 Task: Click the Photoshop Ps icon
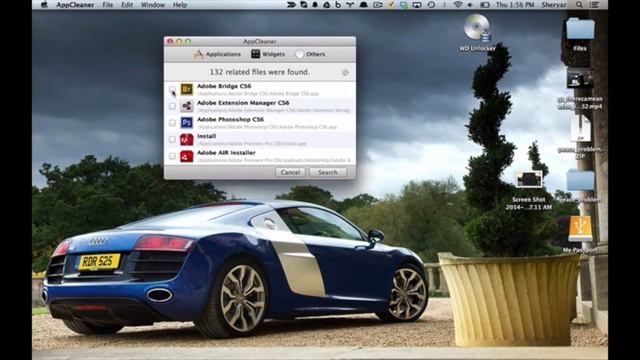click(x=187, y=123)
